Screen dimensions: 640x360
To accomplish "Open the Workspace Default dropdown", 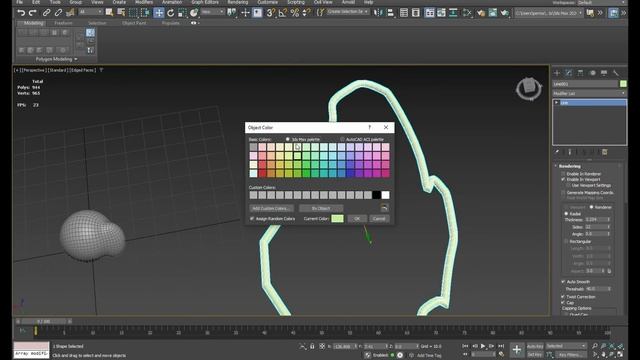I will (602, 2).
